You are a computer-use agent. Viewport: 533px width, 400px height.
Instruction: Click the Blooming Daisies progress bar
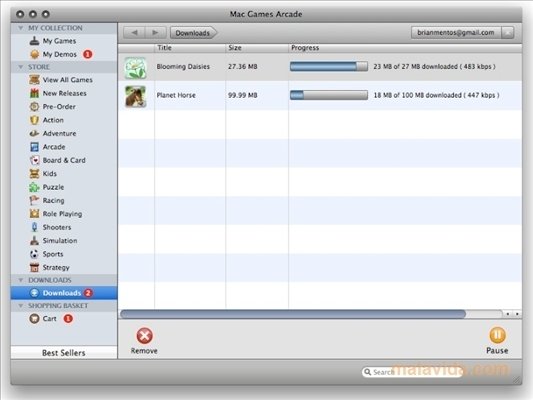[x=329, y=66]
